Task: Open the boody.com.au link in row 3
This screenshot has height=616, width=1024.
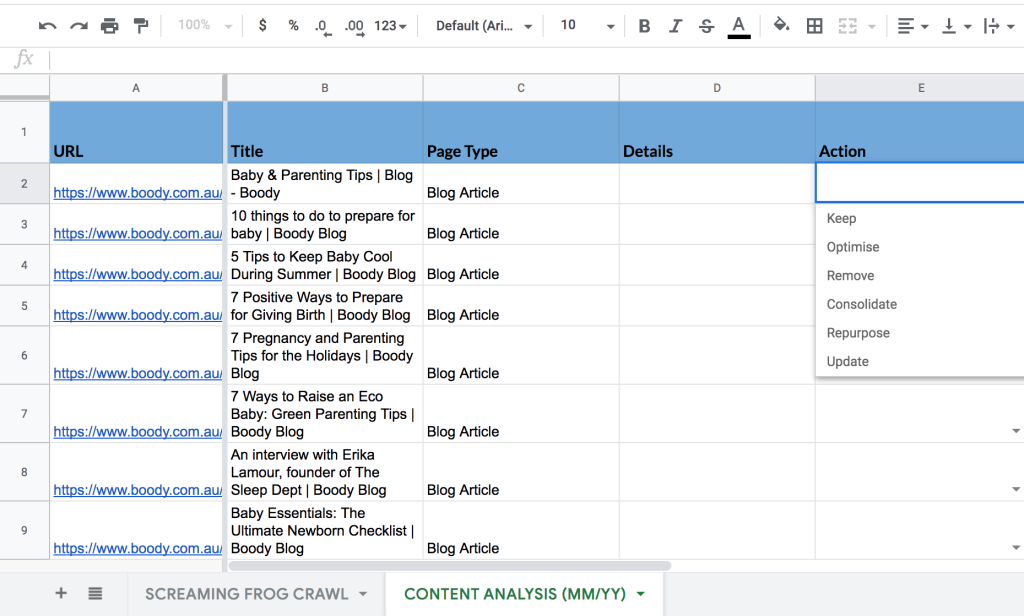Action: 138,233
